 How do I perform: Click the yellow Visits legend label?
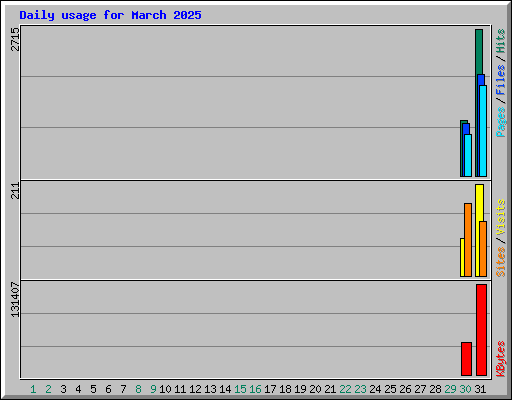pos(501,217)
